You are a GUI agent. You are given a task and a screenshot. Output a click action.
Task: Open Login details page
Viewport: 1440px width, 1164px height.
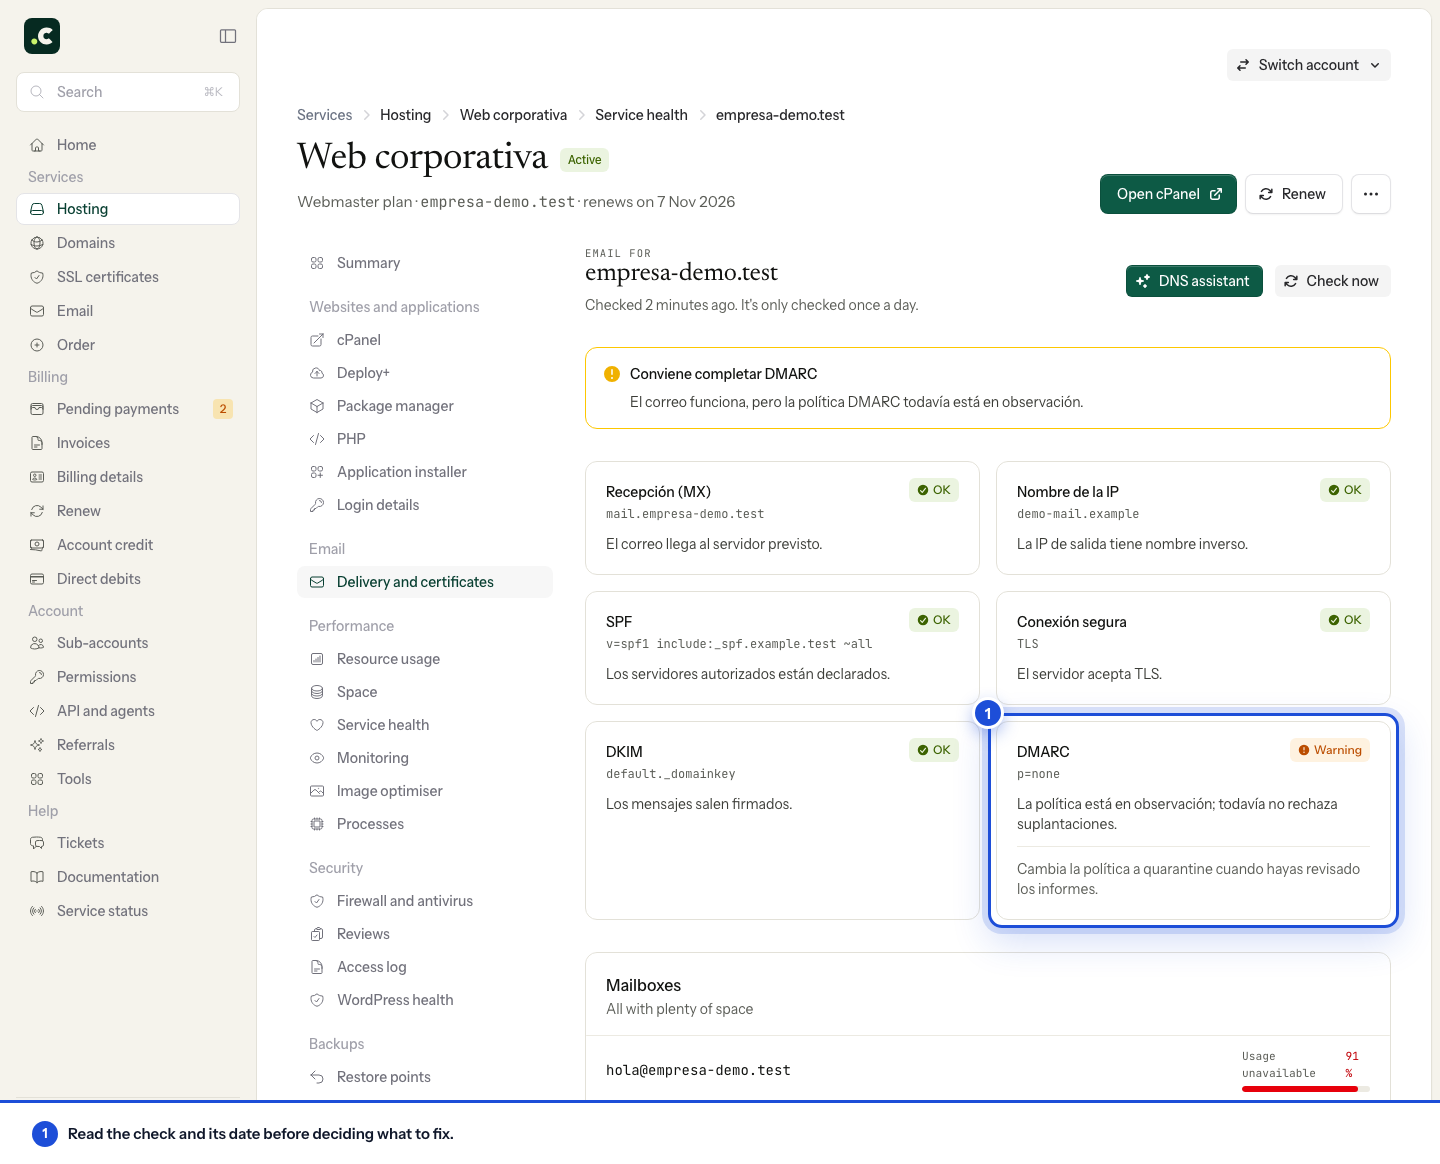click(425, 505)
